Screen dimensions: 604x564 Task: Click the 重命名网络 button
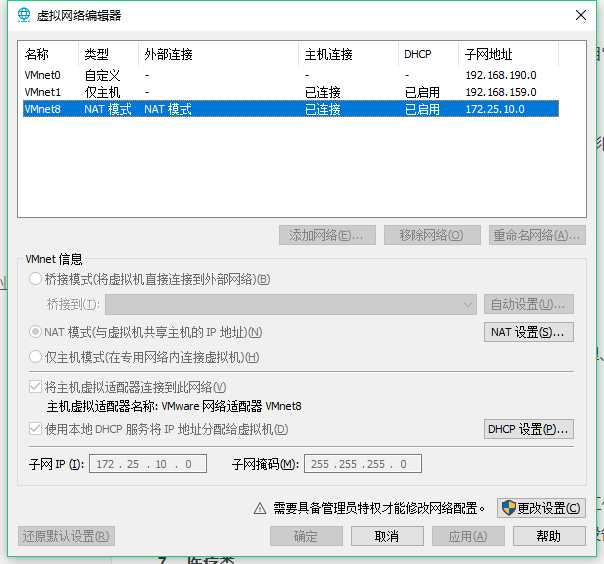537,235
